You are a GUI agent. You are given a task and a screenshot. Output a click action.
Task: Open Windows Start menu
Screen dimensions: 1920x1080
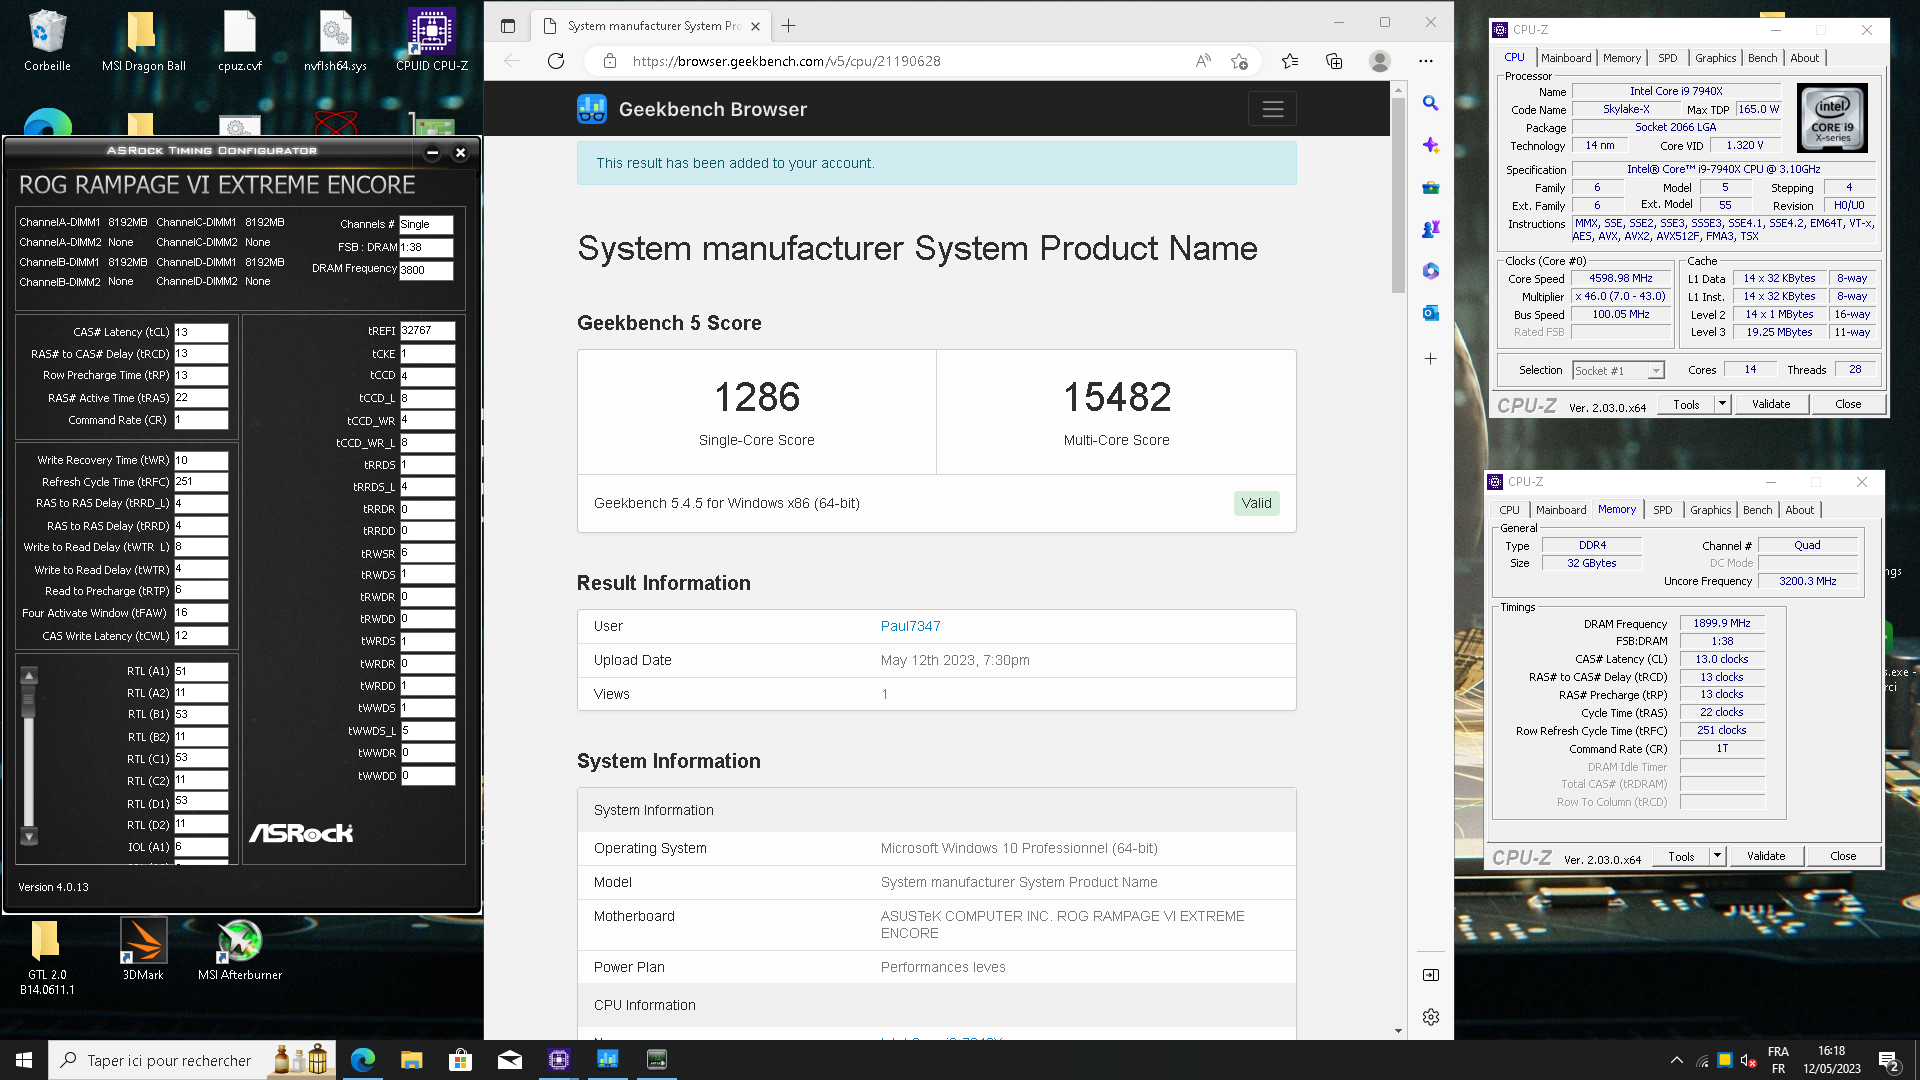[24, 1060]
